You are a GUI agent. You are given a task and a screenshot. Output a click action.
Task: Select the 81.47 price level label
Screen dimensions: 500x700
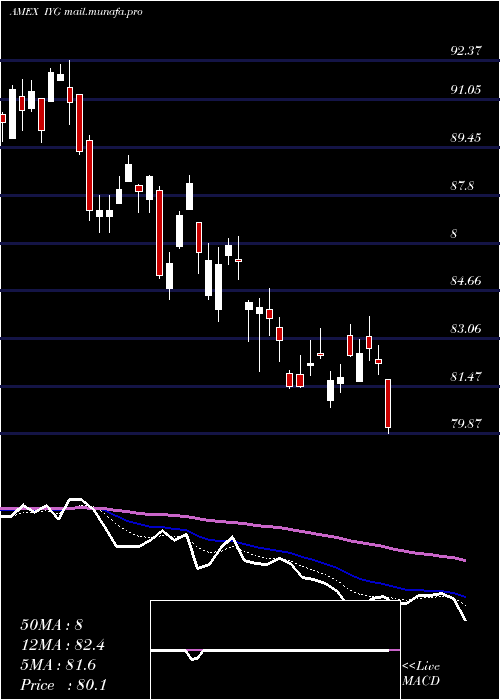[x=466, y=376]
